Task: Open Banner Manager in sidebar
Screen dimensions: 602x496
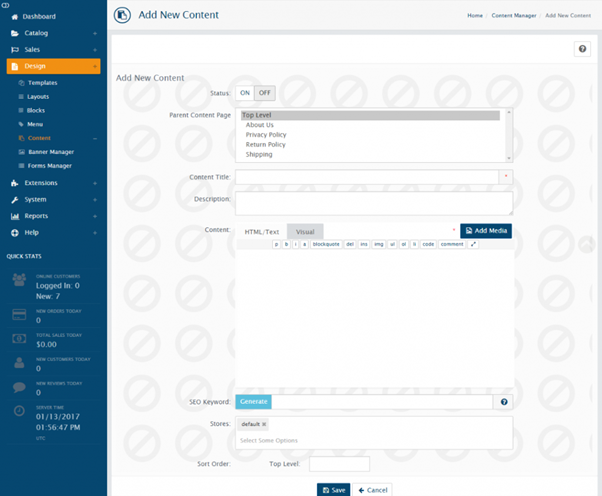Action: click(50, 151)
